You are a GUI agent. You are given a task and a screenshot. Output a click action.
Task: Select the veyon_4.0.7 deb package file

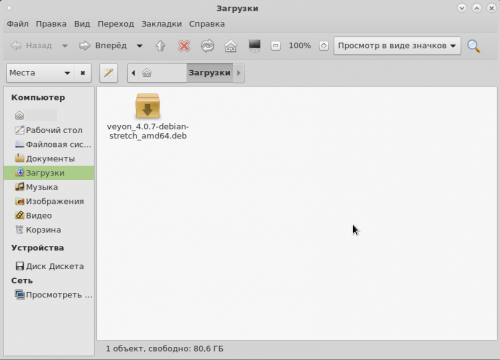(148, 117)
